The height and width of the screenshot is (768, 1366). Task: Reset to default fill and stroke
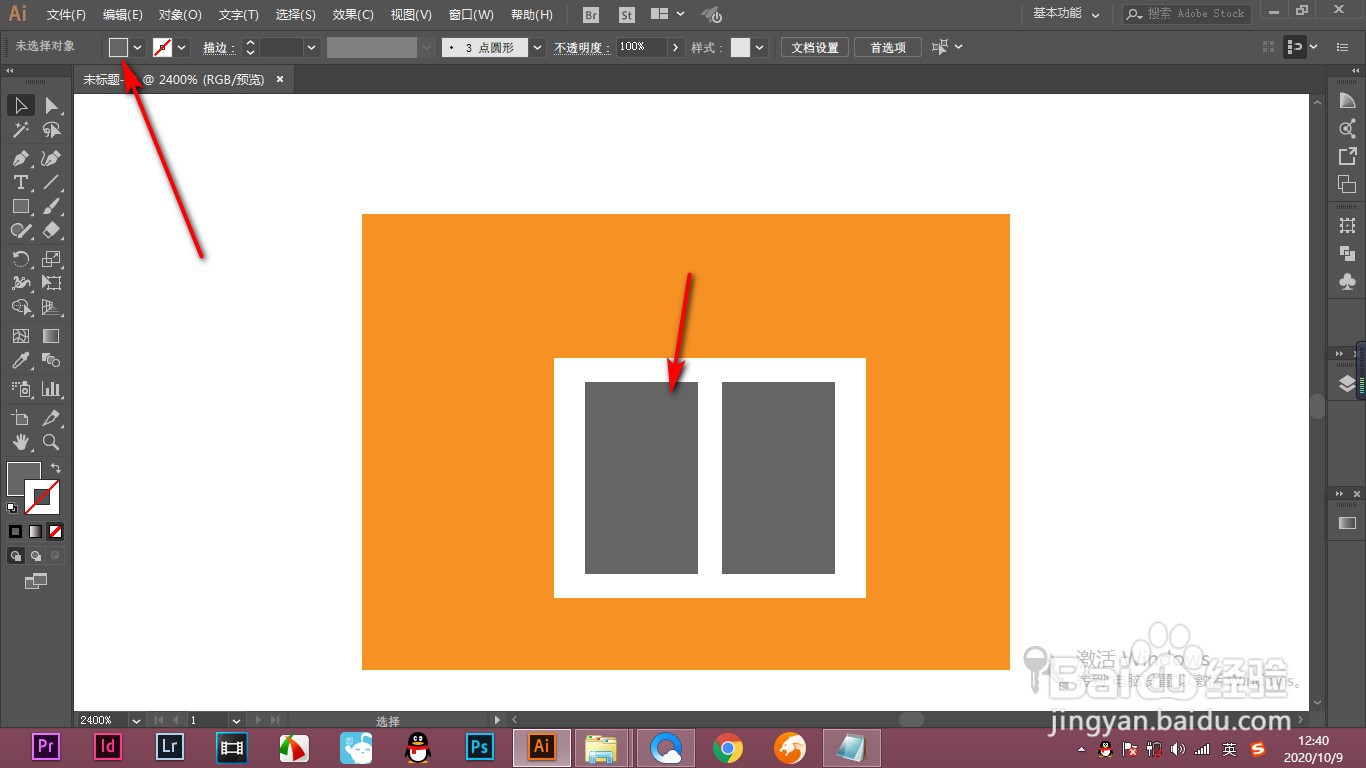12,508
